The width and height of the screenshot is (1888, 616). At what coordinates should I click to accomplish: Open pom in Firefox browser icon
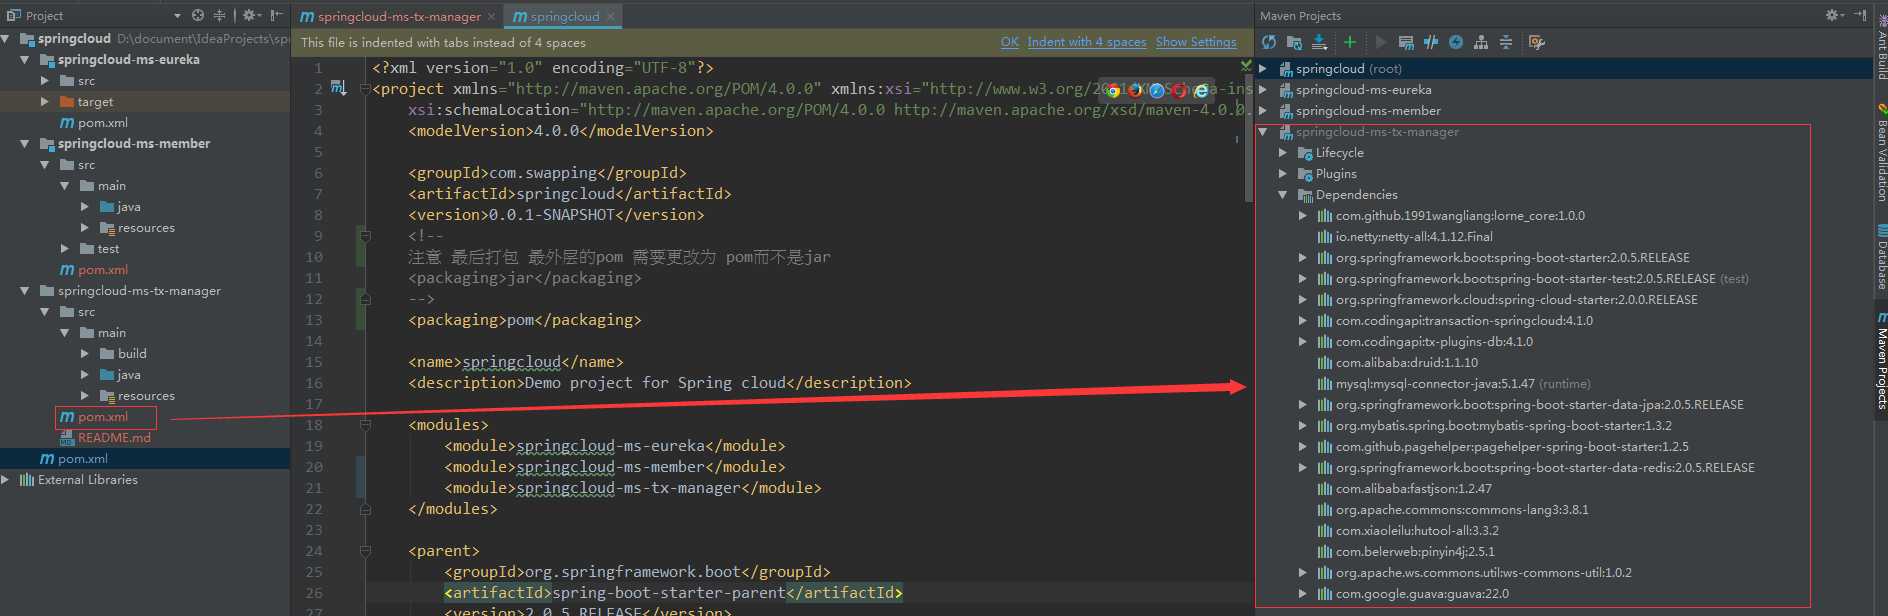pyautogui.click(x=1135, y=90)
